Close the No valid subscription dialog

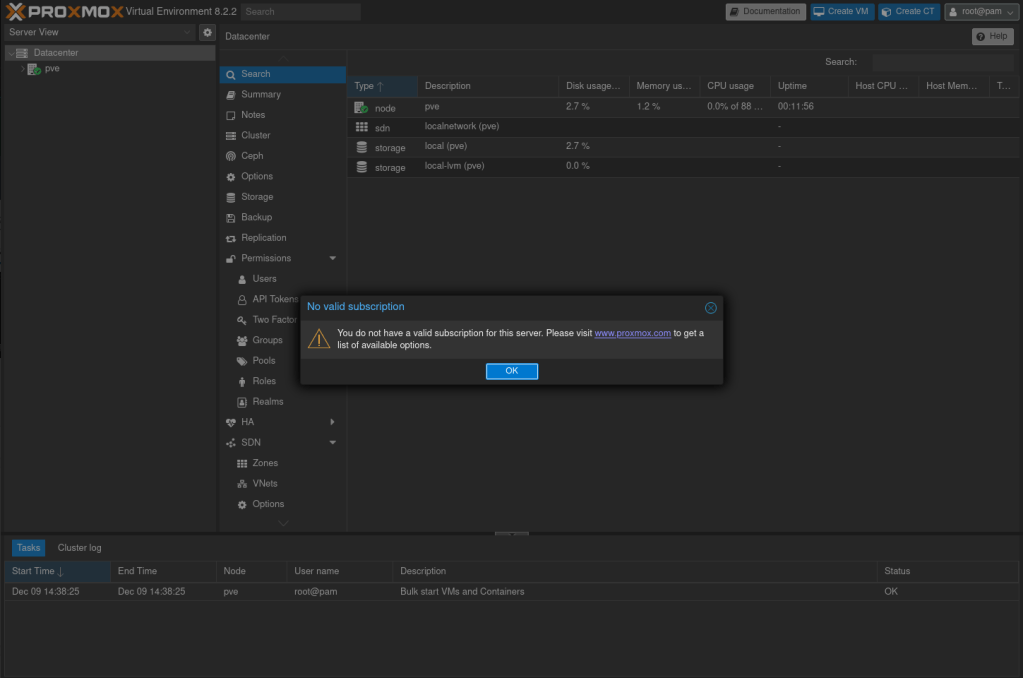[710, 308]
